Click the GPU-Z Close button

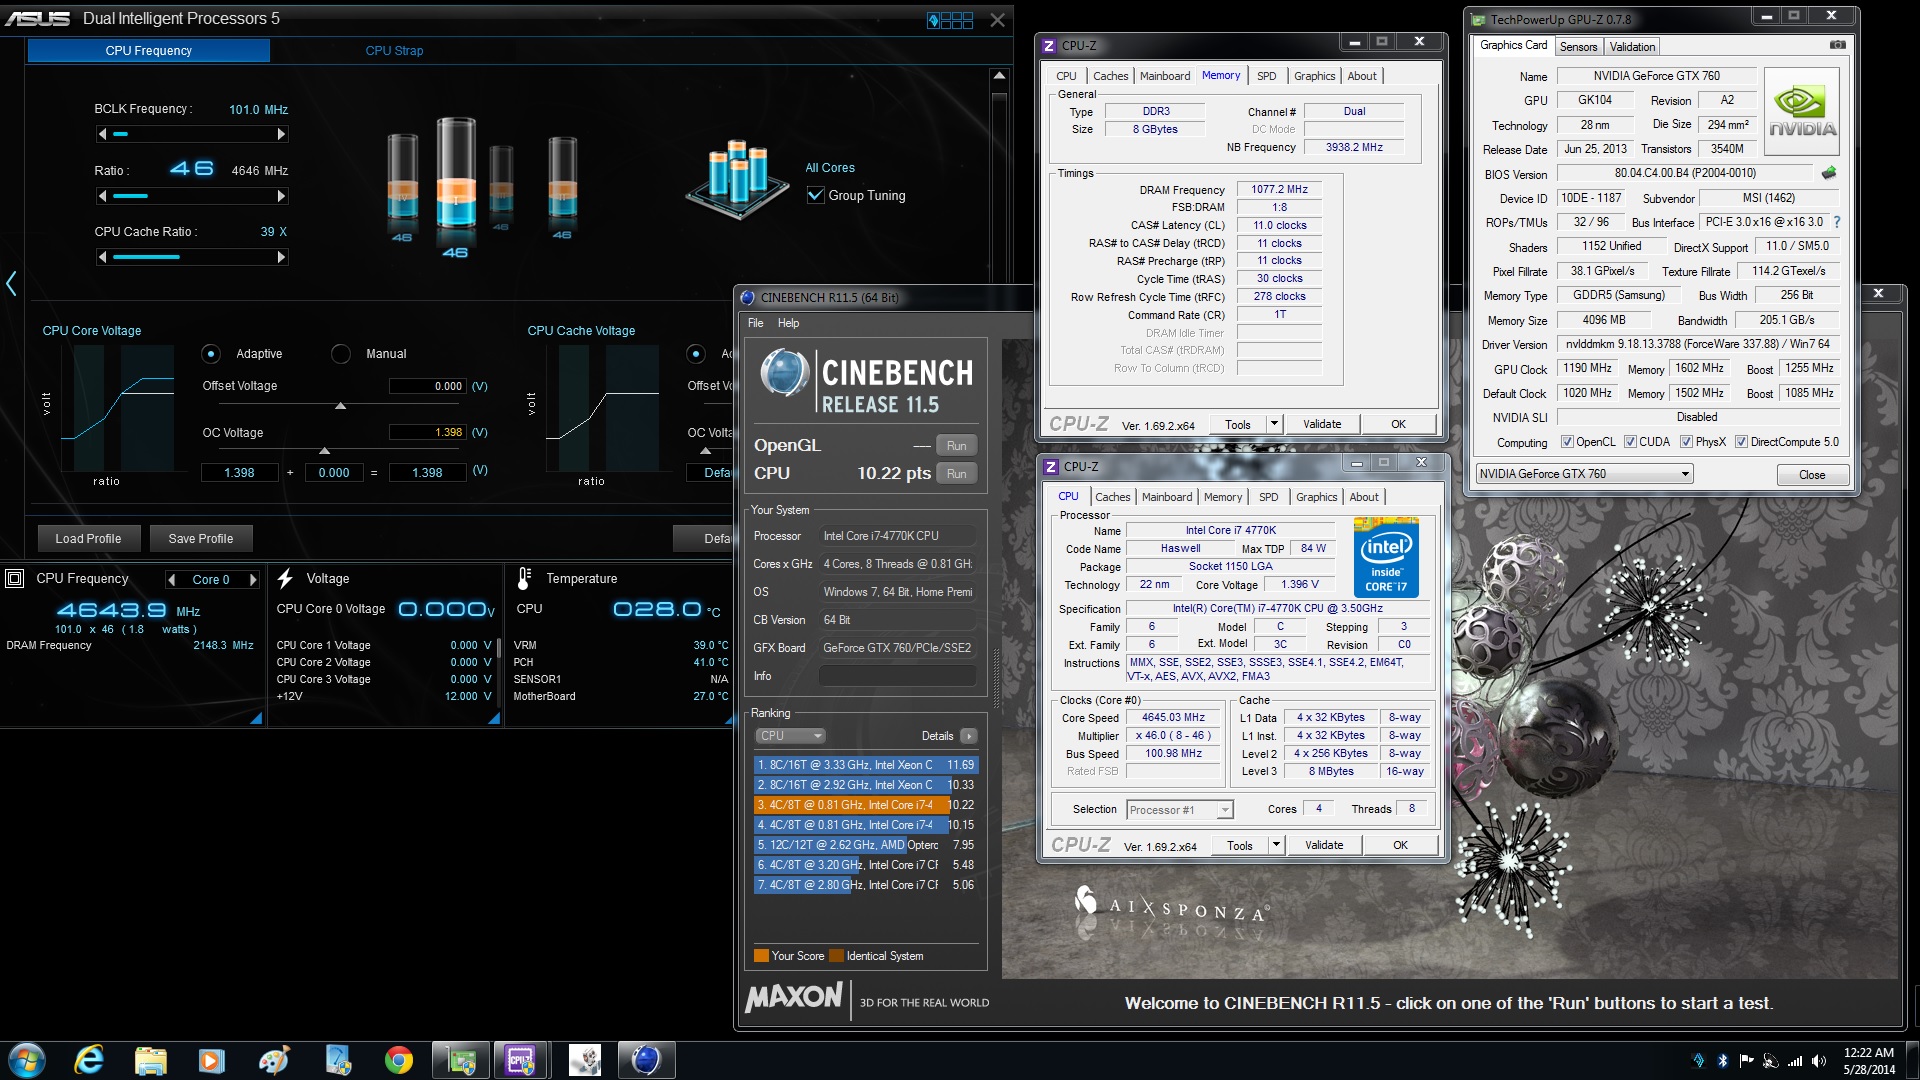(x=1811, y=475)
